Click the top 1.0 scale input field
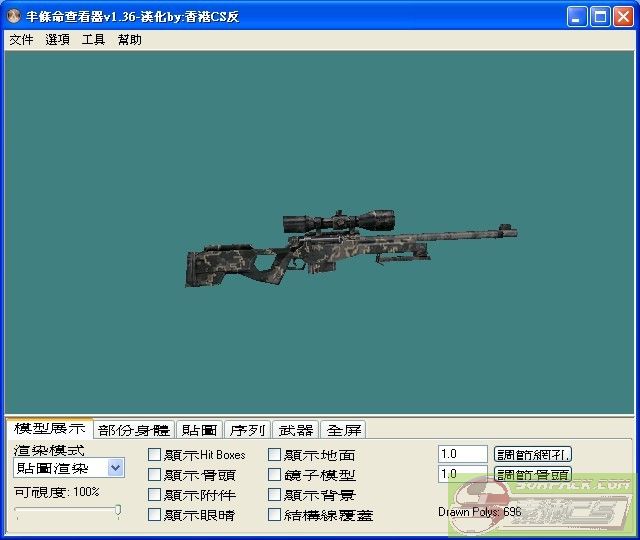This screenshot has width=640, height=540. point(462,454)
